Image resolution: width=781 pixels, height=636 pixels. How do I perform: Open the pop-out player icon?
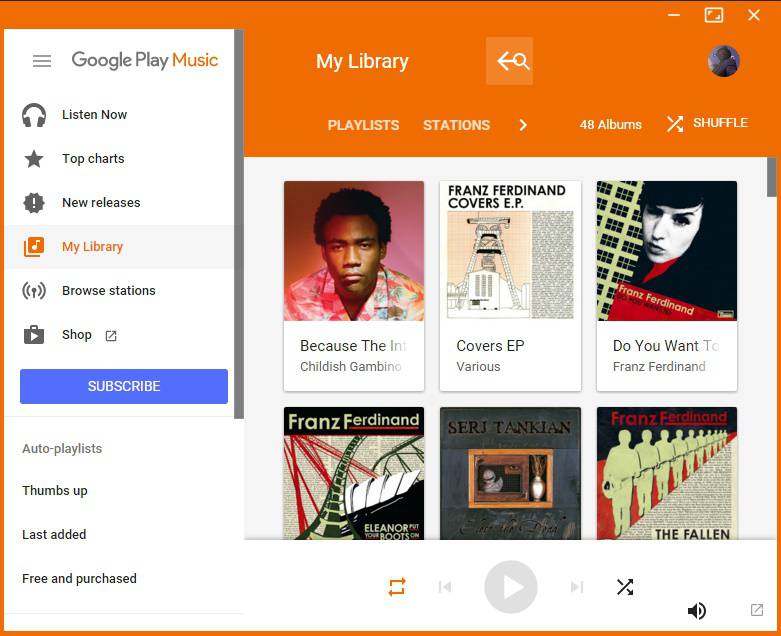(757, 610)
